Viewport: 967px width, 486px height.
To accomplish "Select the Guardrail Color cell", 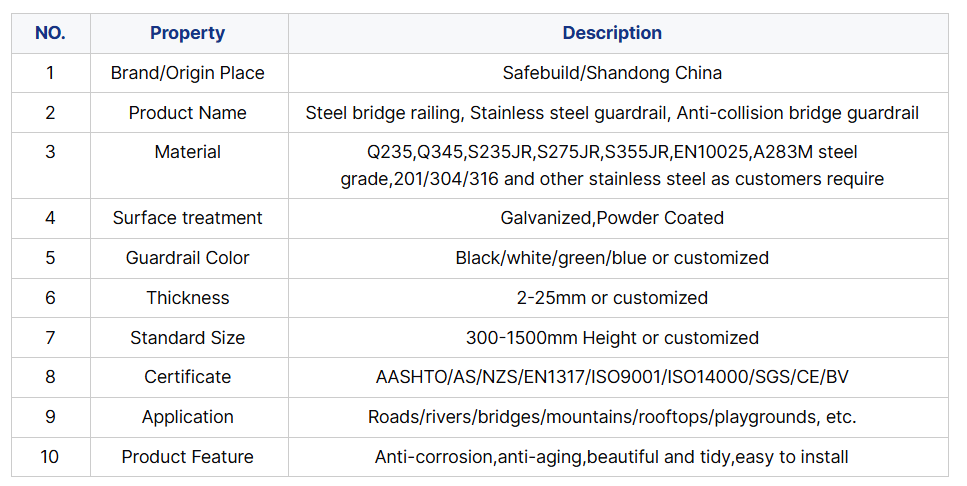I will 188,258.
